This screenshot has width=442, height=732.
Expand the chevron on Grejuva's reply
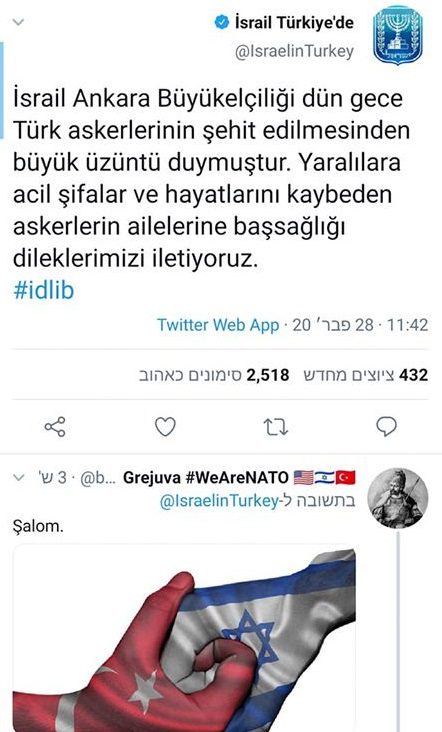pyautogui.click(x=18, y=478)
